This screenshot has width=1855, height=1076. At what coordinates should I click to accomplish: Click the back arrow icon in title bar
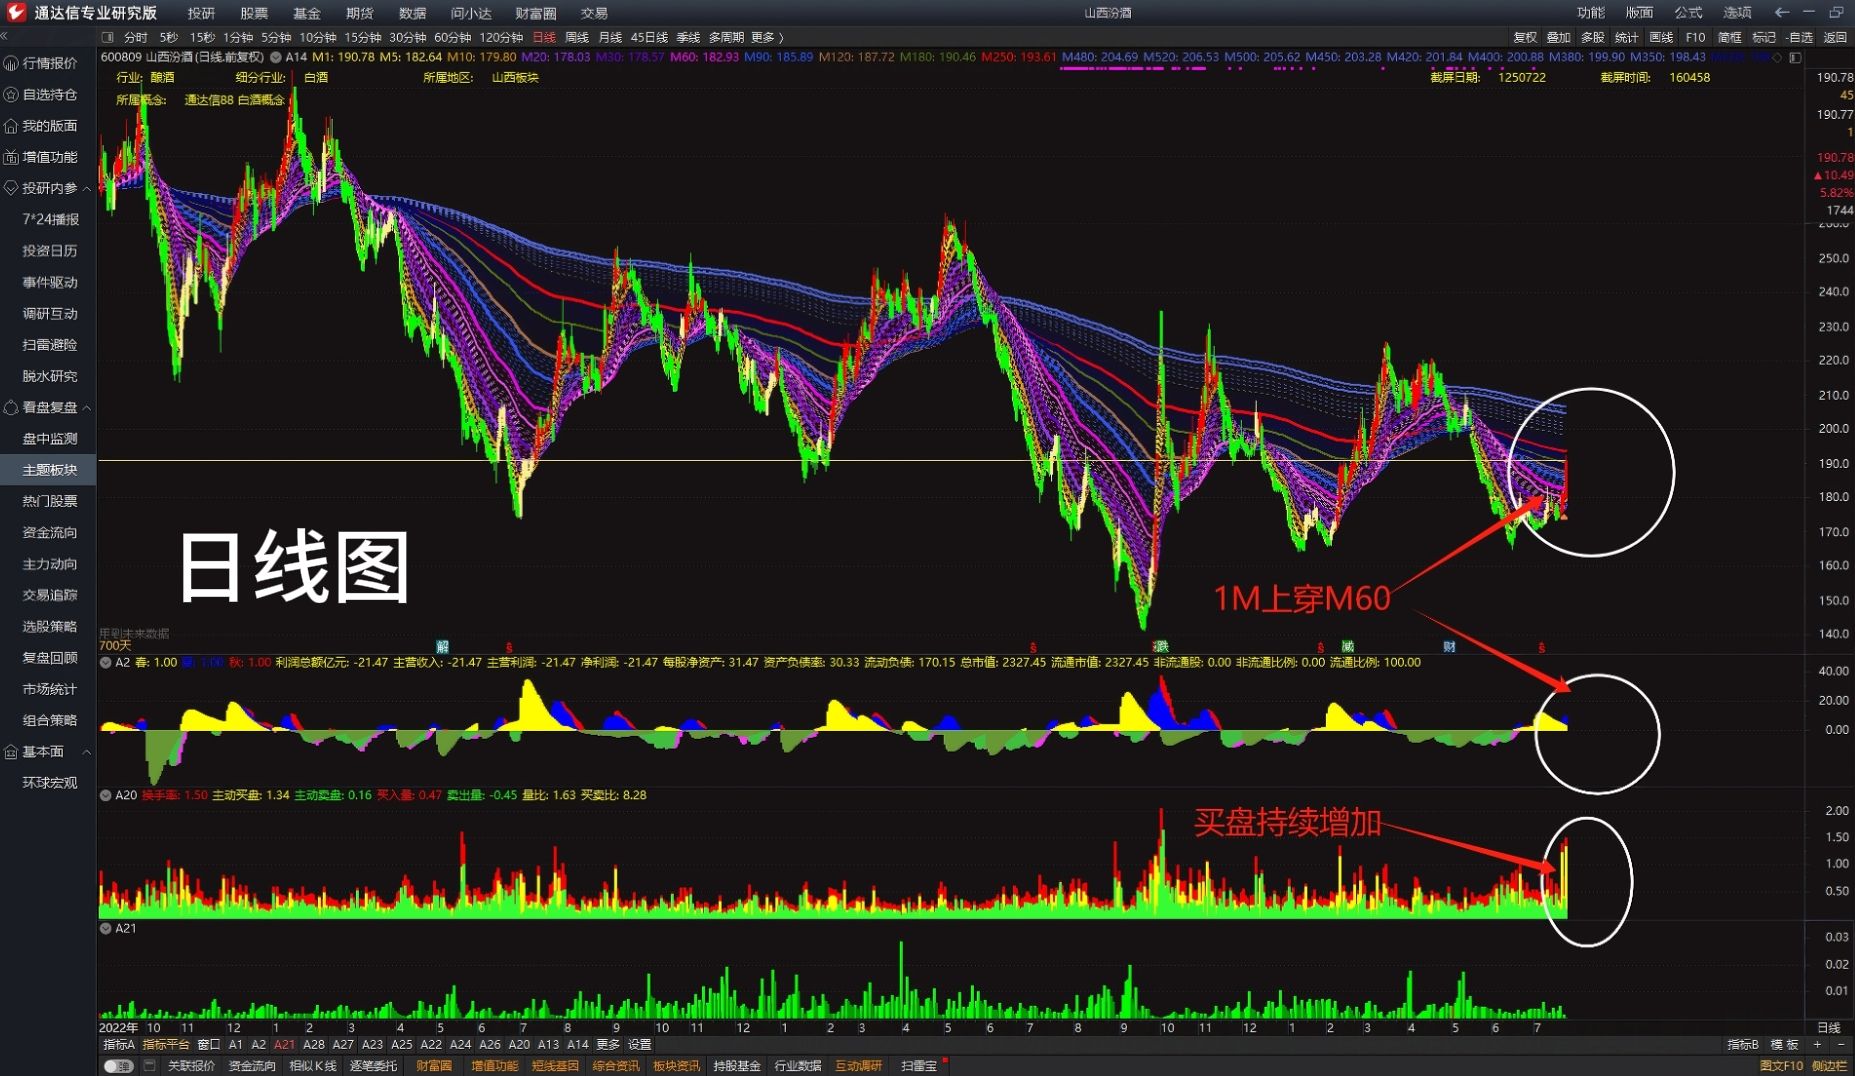tap(1781, 12)
